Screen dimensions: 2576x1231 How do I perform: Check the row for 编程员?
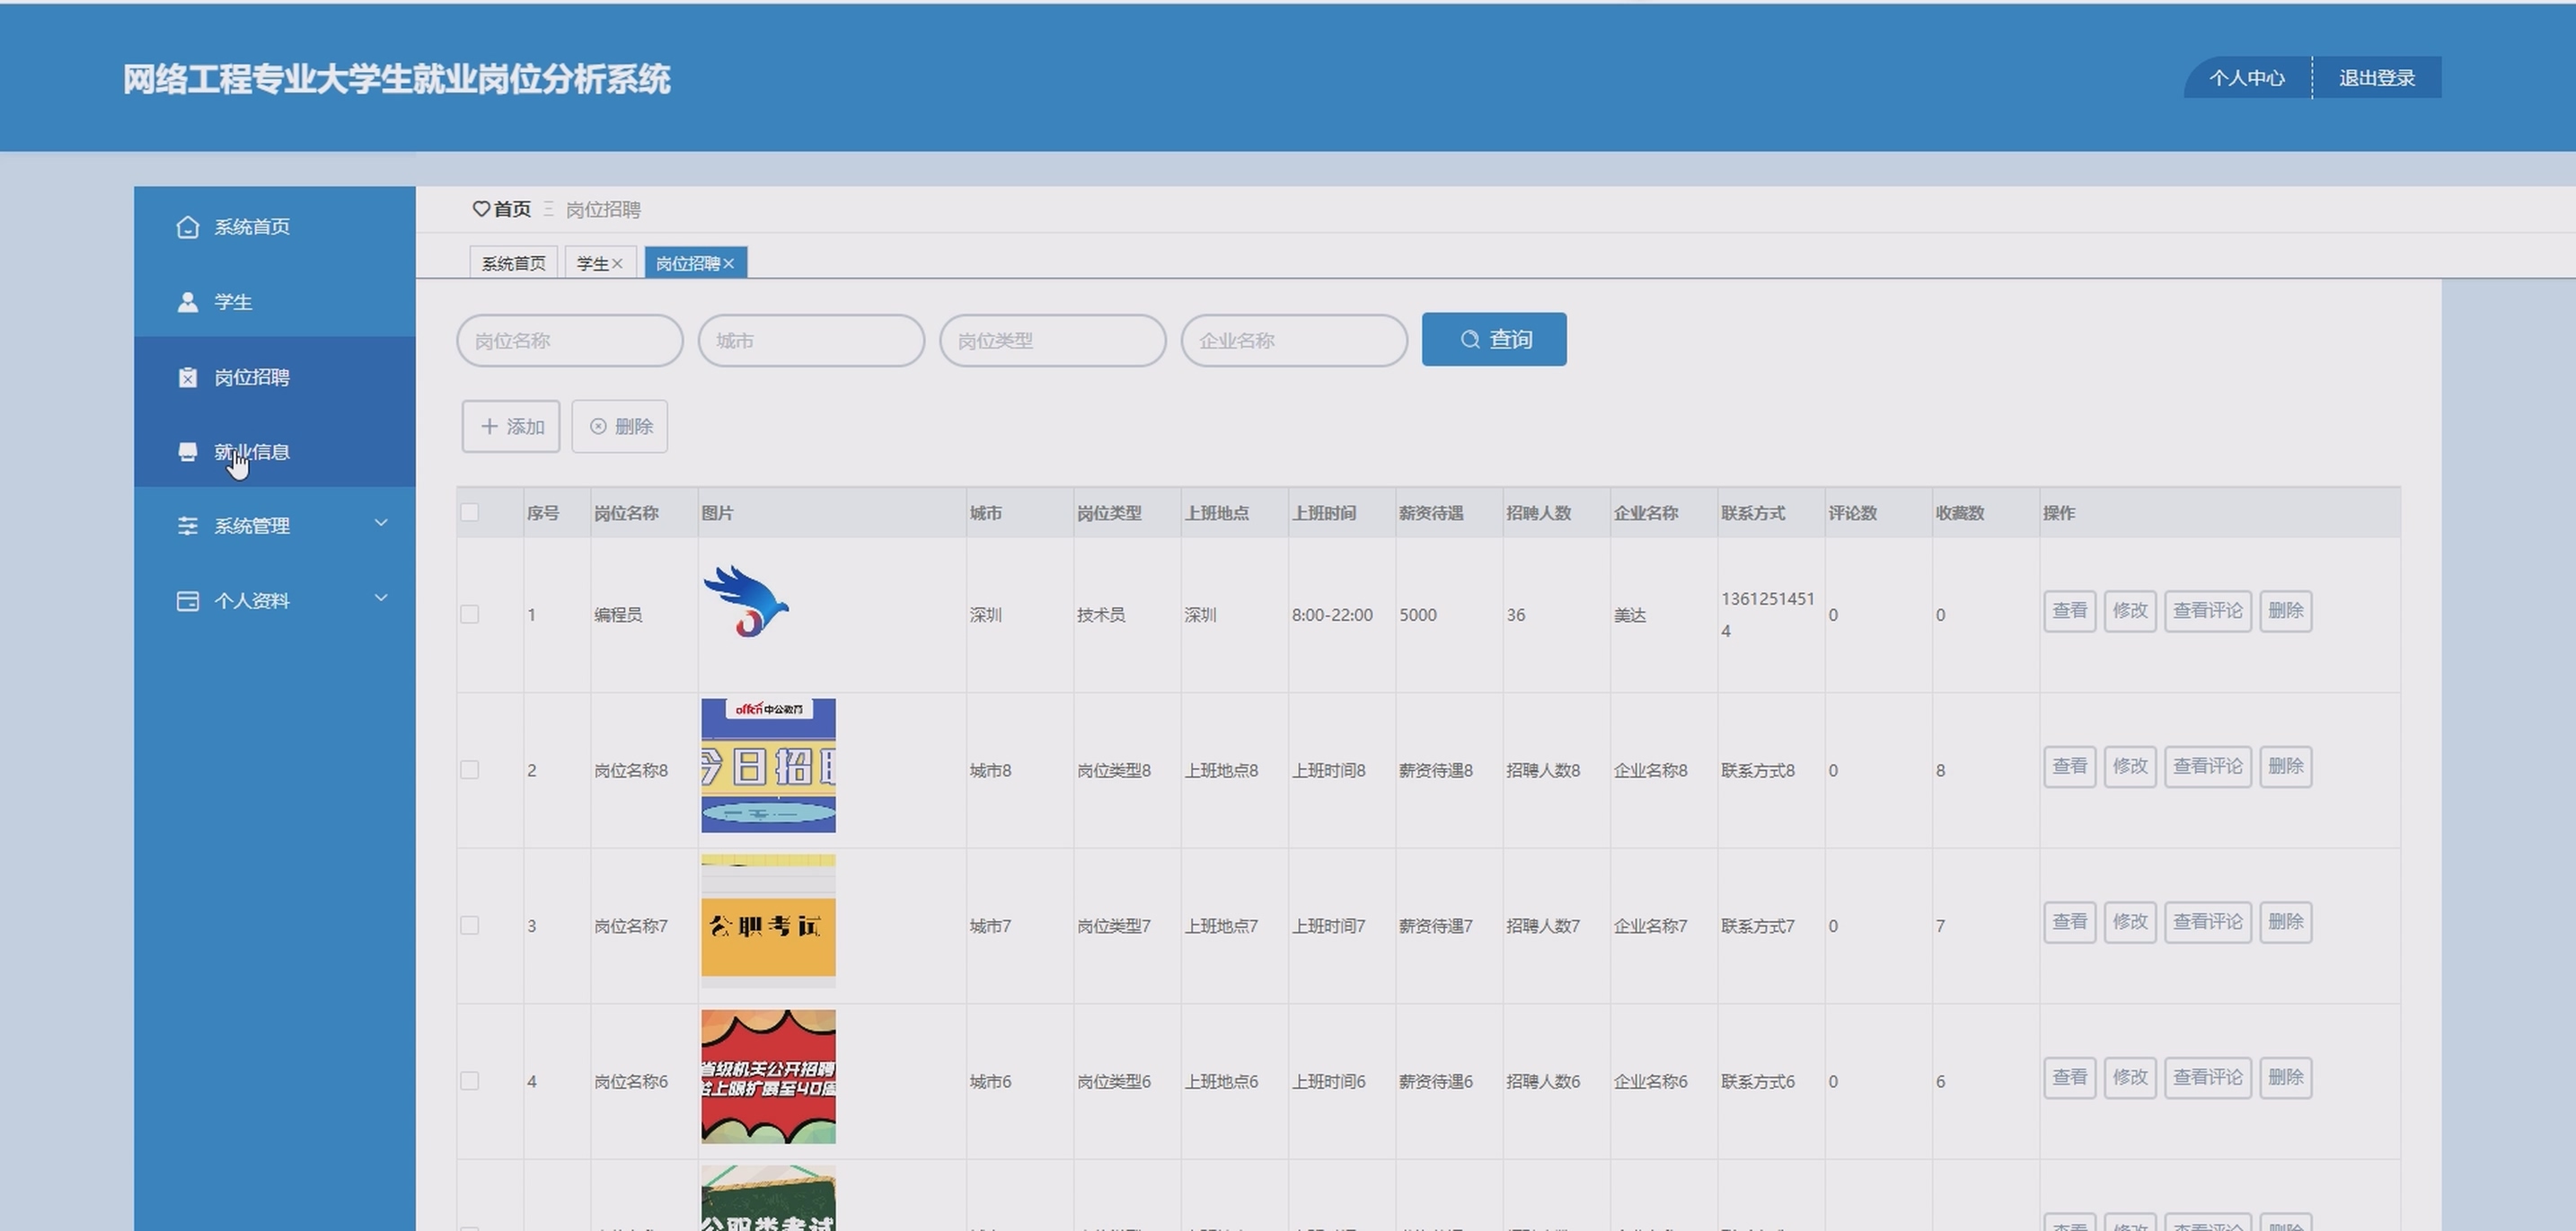(469, 614)
